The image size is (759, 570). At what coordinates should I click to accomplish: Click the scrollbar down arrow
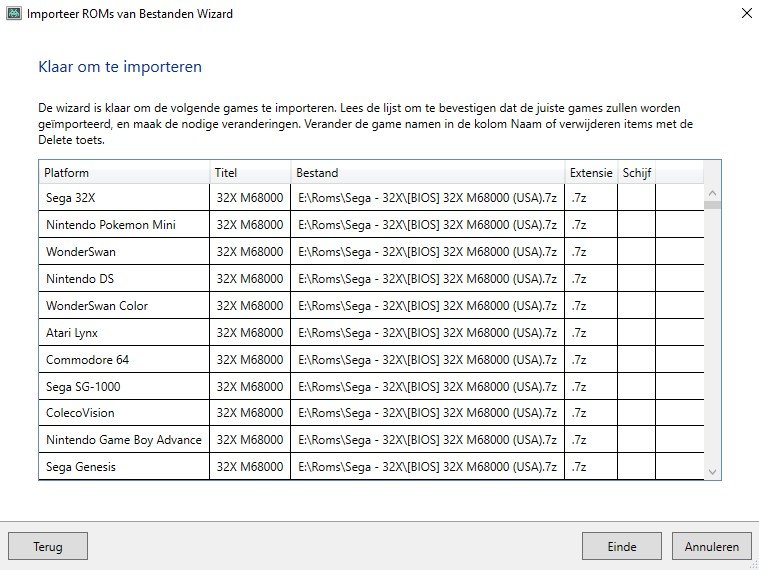712,472
